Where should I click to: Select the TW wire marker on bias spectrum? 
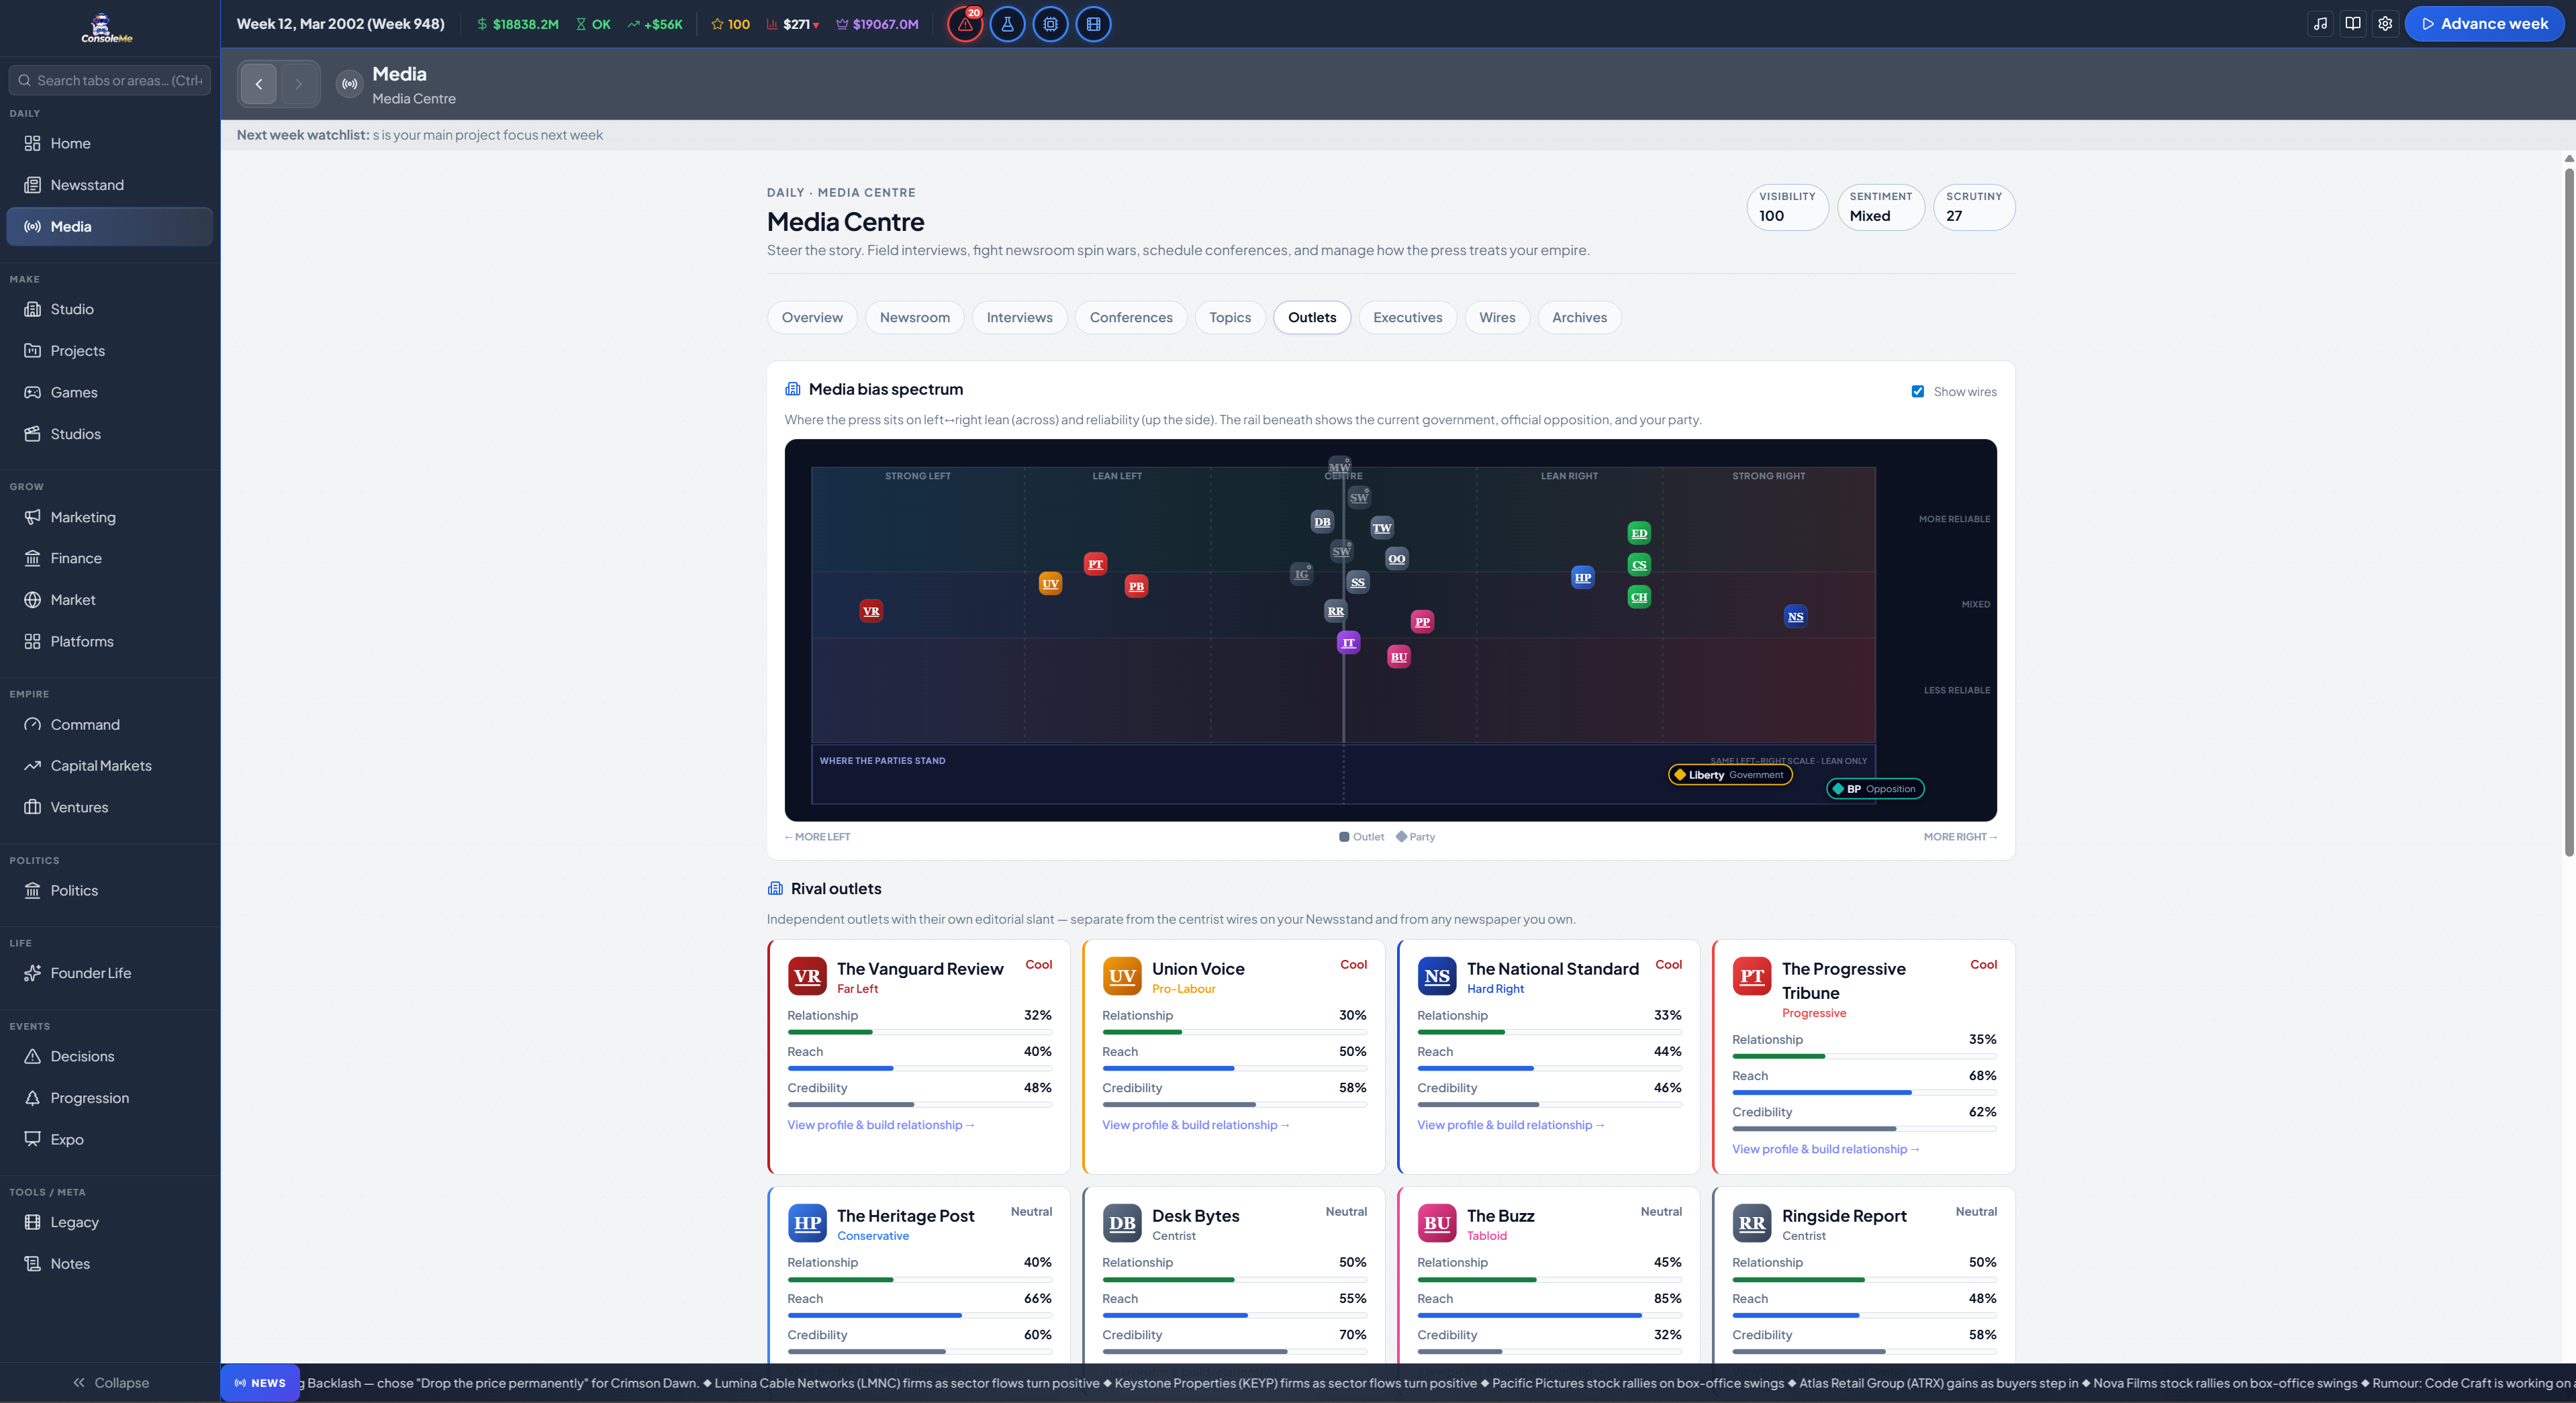[1382, 528]
